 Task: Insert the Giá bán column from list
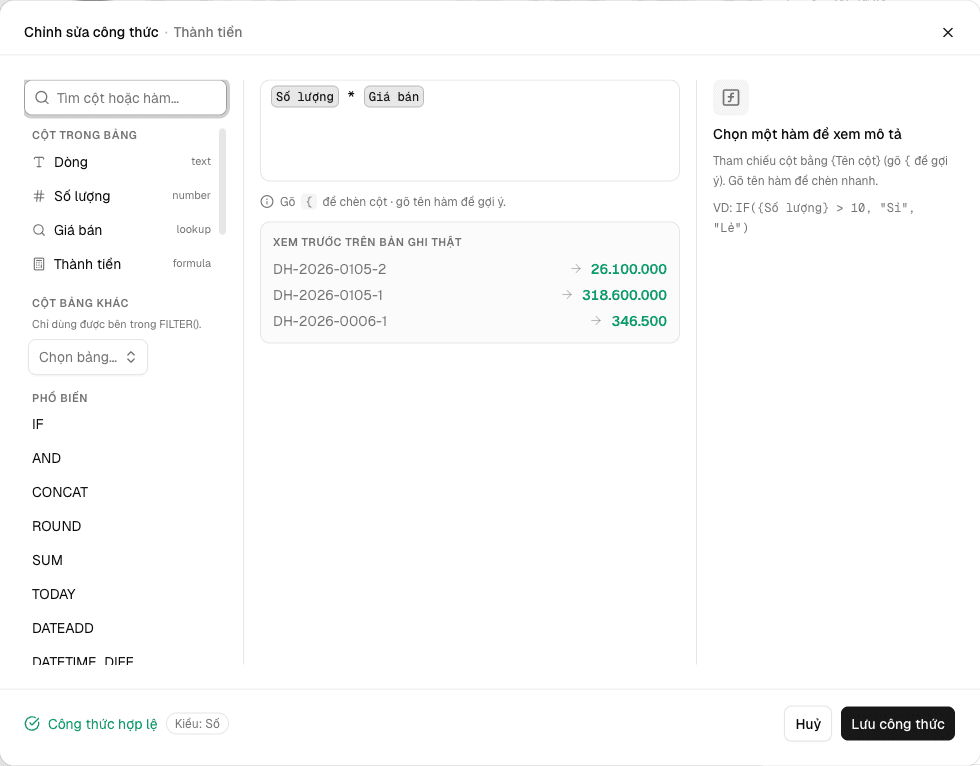point(122,230)
